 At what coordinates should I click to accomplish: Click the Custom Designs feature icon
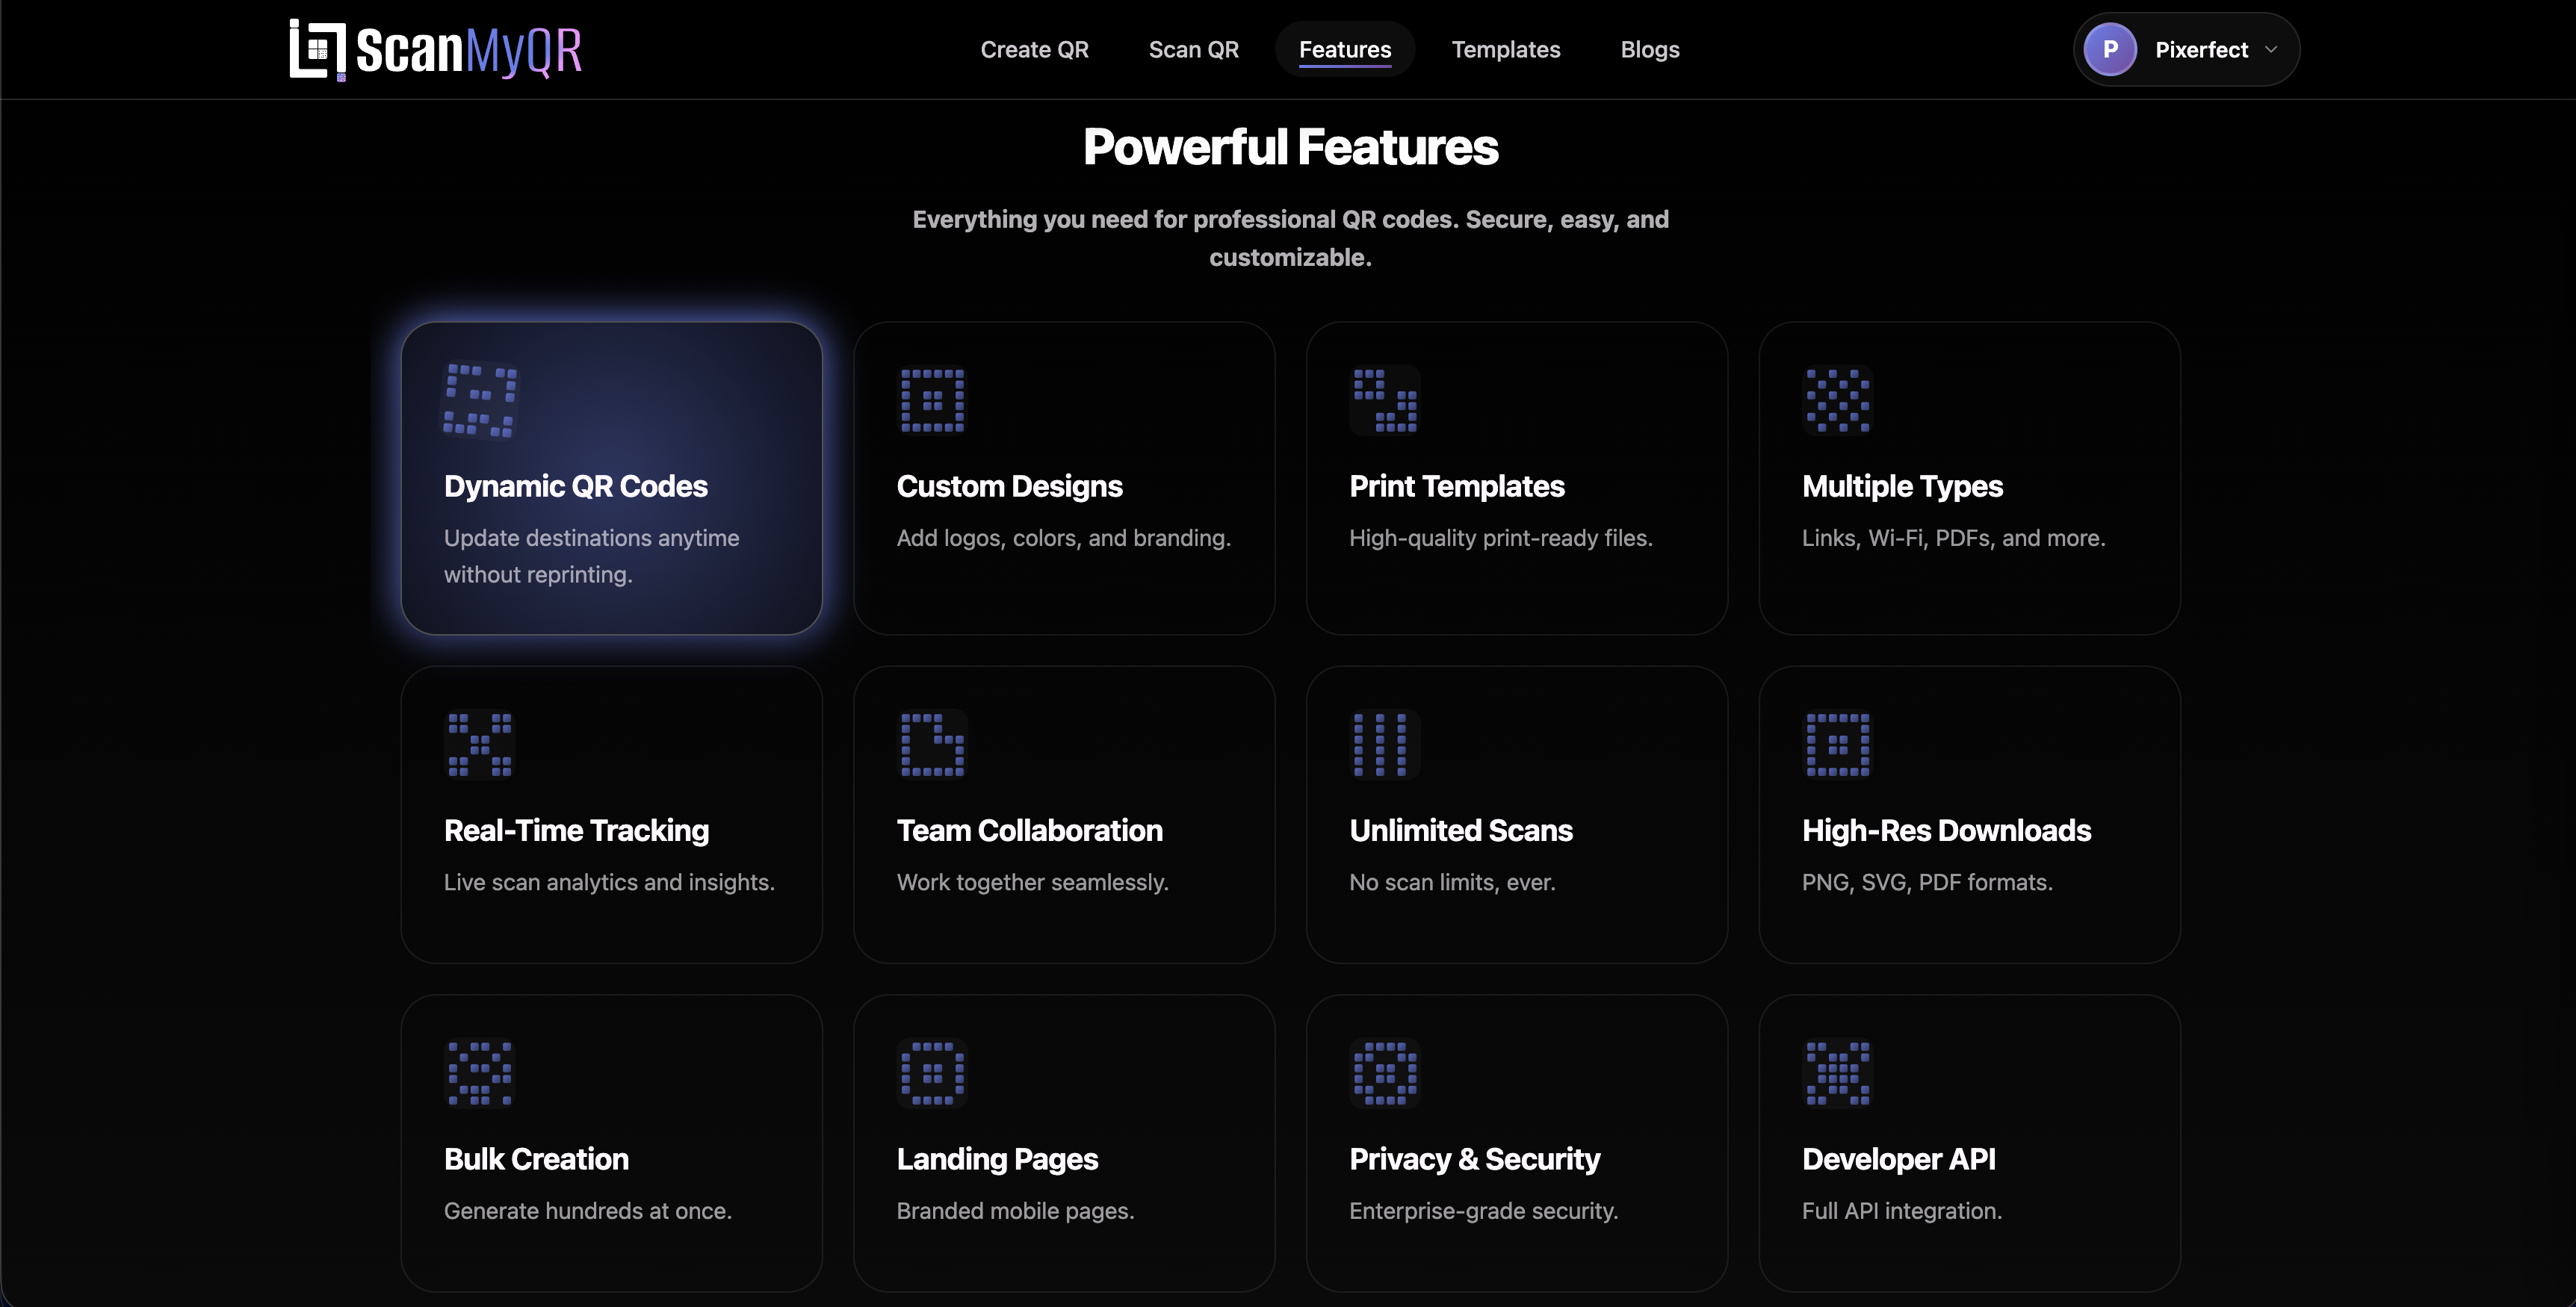[932, 400]
